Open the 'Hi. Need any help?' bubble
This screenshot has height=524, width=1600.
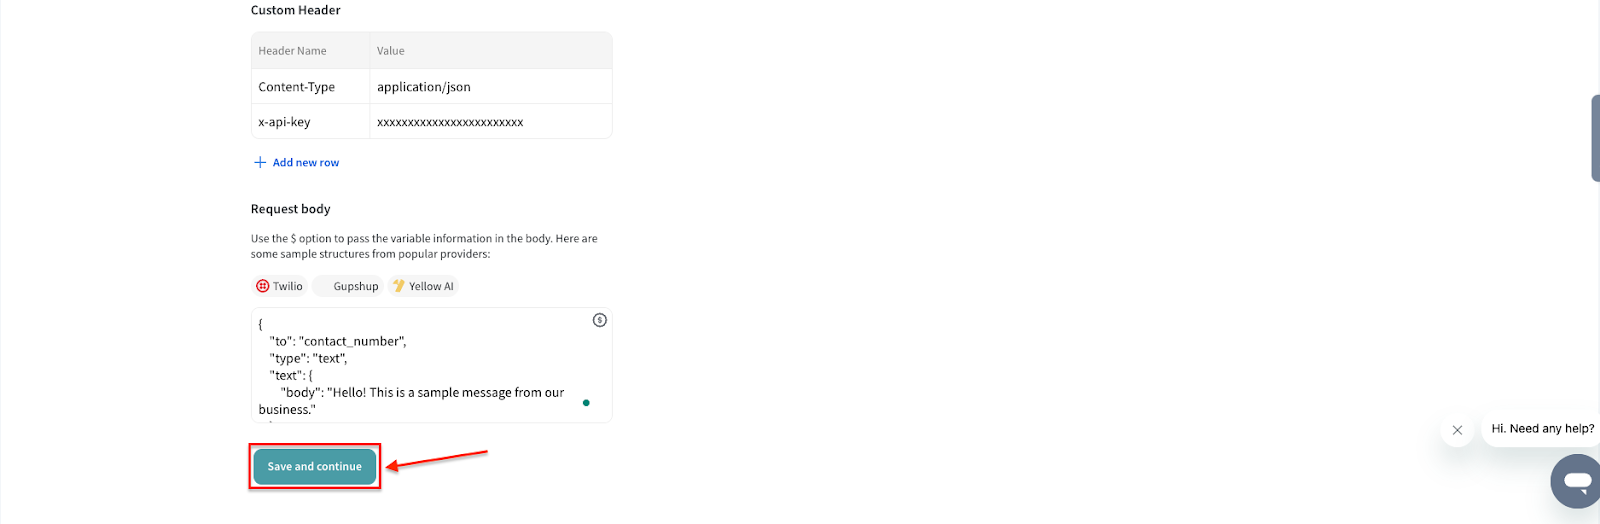(x=1542, y=429)
